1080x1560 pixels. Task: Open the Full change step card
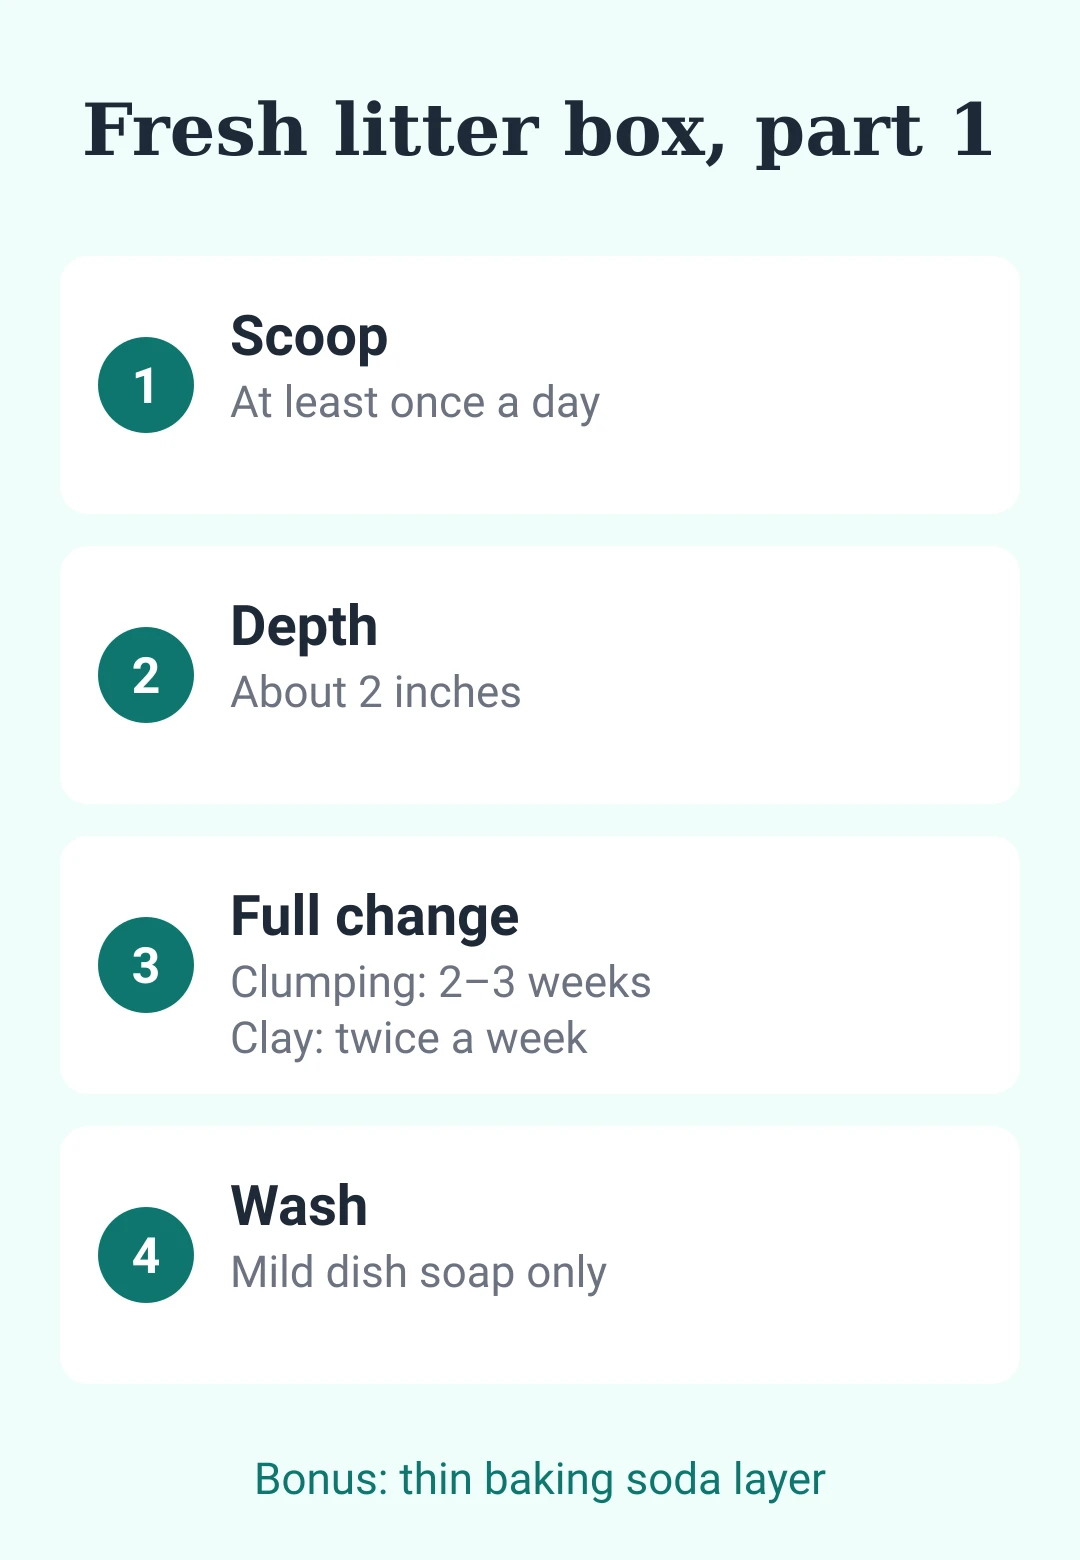[540, 965]
